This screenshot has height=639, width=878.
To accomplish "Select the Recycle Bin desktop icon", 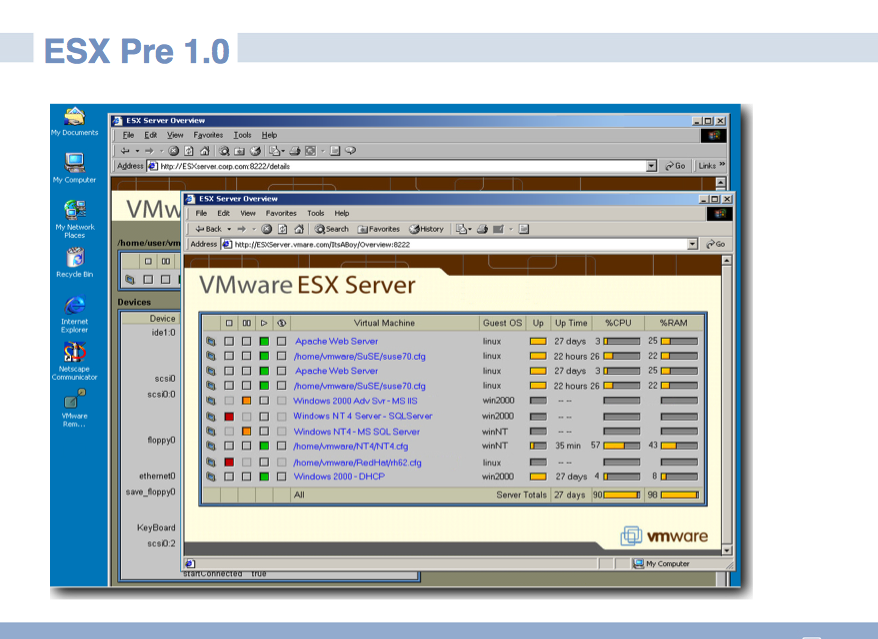I will 74,263.
